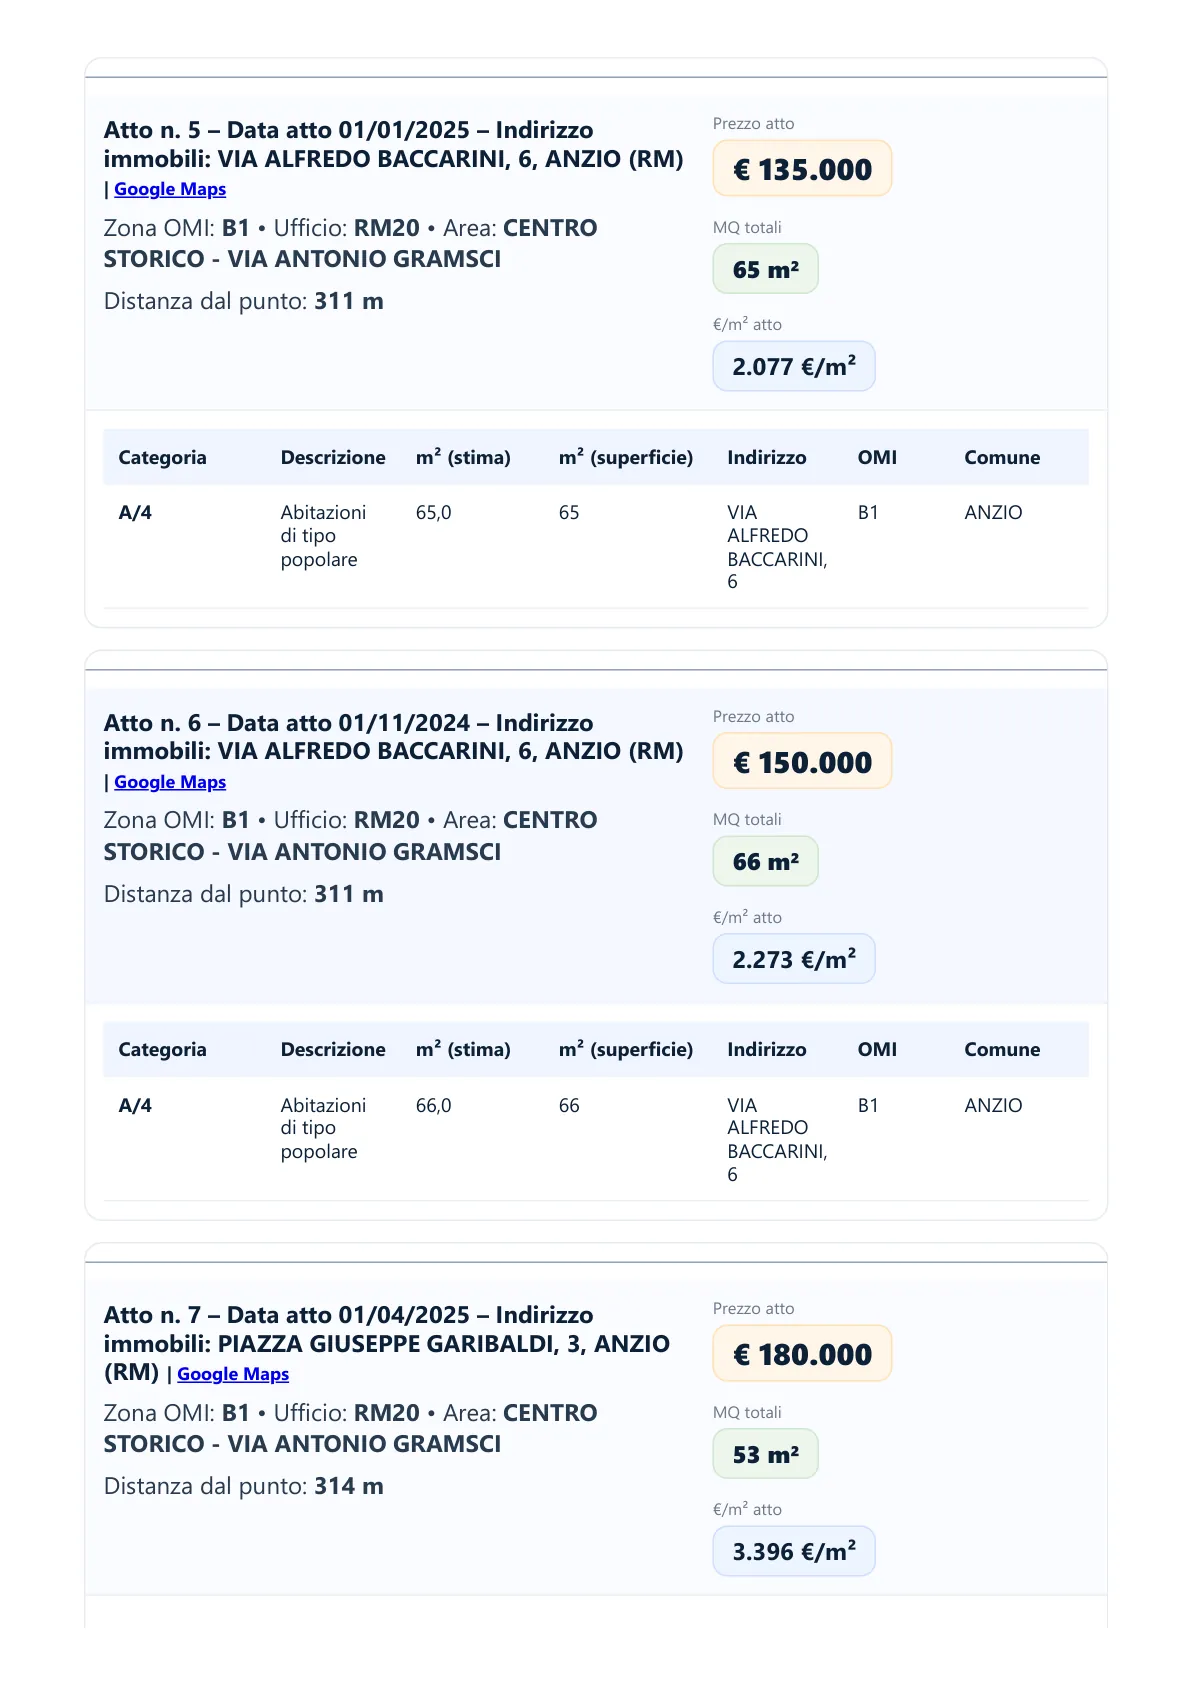Select the 53 m² total area badge

pyautogui.click(x=765, y=1454)
